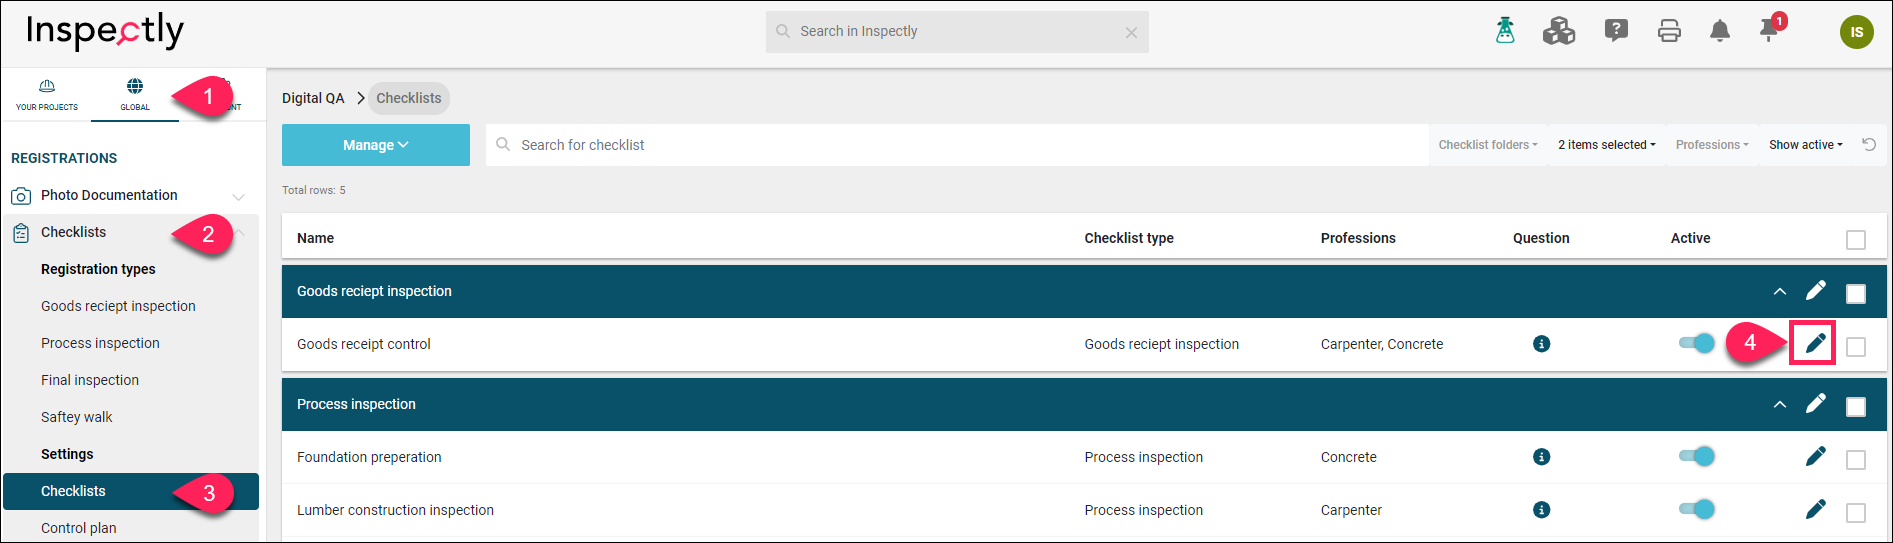Open the stacked cubes icon in header
This screenshot has width=1893, height=543.
click(x=1558, y=31)
